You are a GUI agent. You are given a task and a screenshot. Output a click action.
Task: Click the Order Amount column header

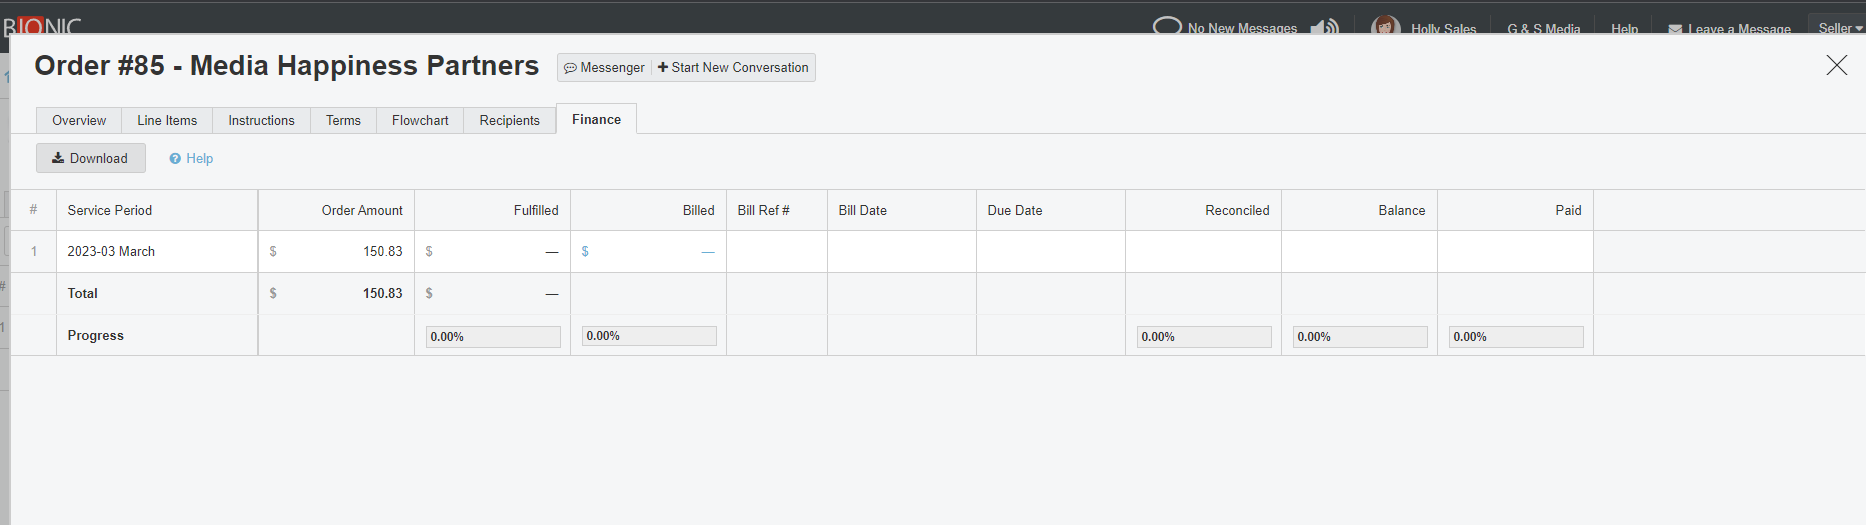coord(362,210)
